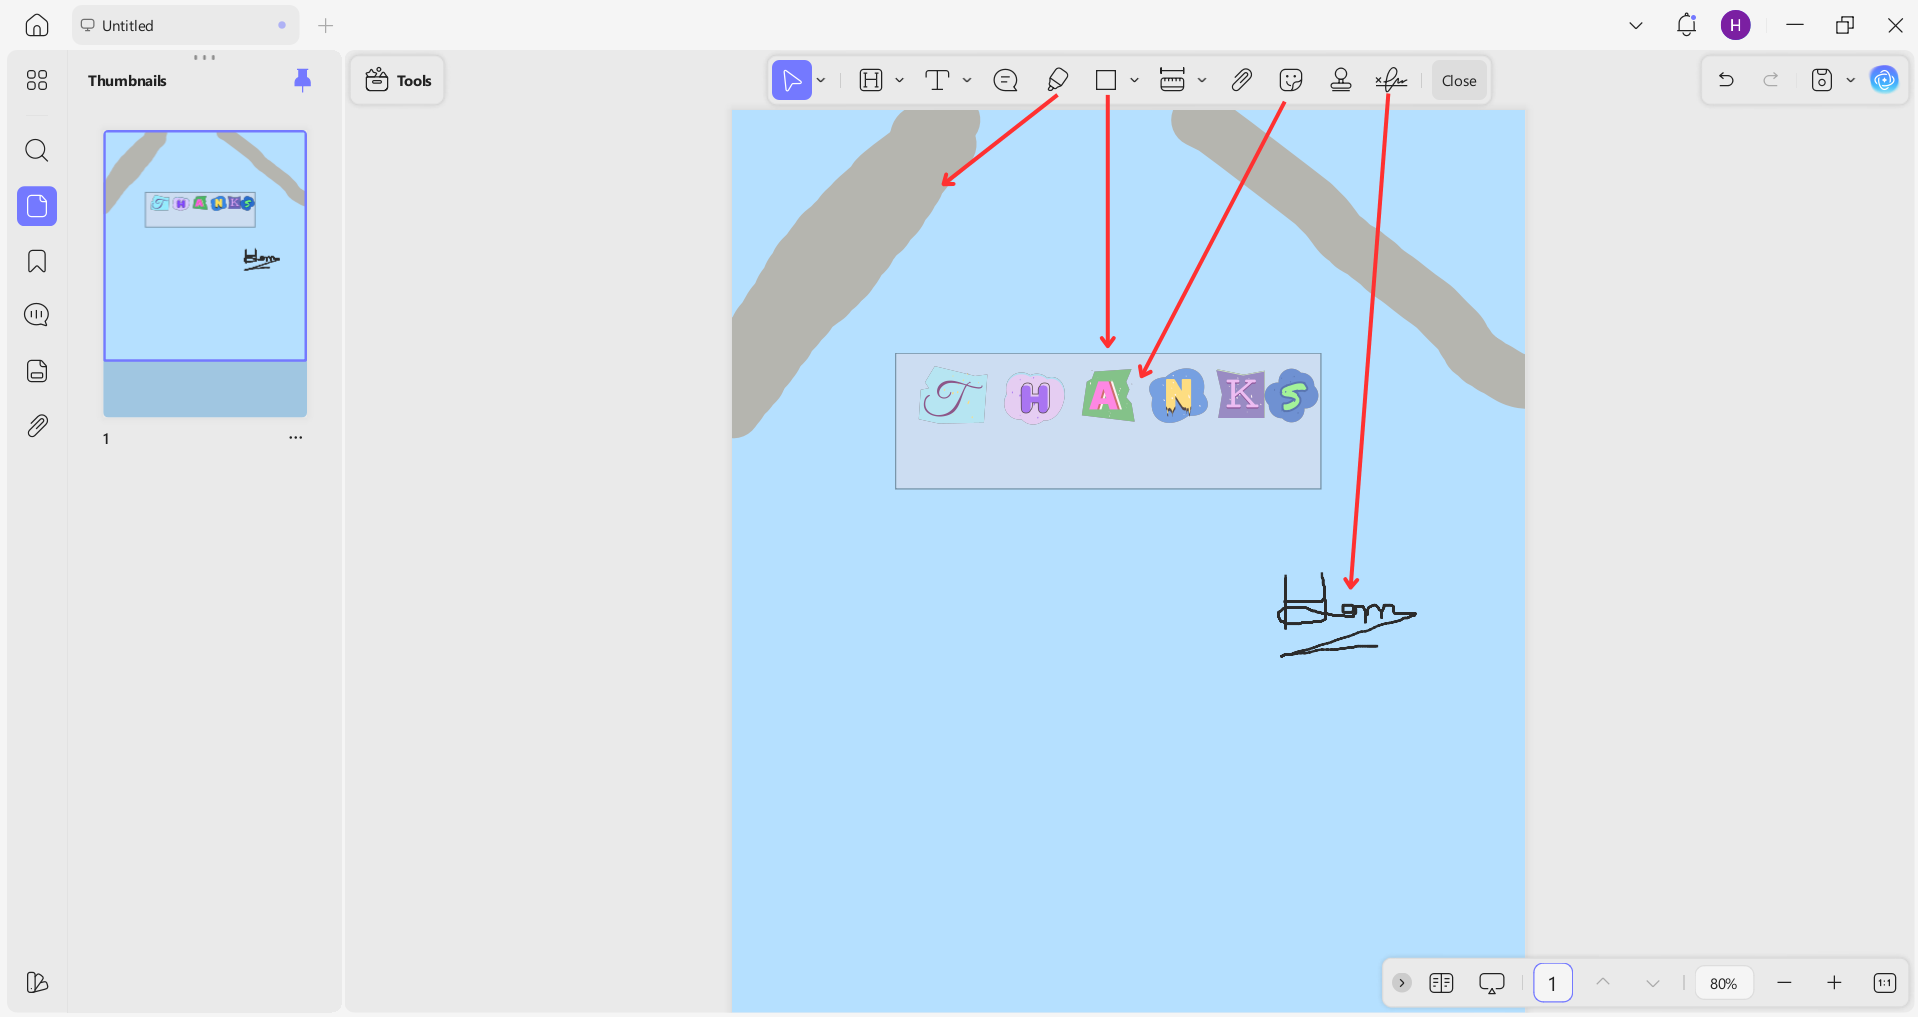This screenshot has height=1017, width=1918.
Task: Start the slideshow presentation
Action: click(1491, 983)
